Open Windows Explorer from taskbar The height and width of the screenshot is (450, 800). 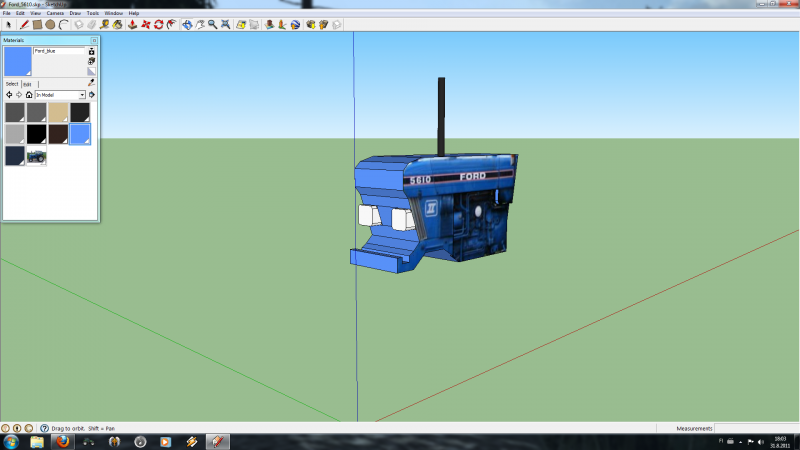coord(37,442)
